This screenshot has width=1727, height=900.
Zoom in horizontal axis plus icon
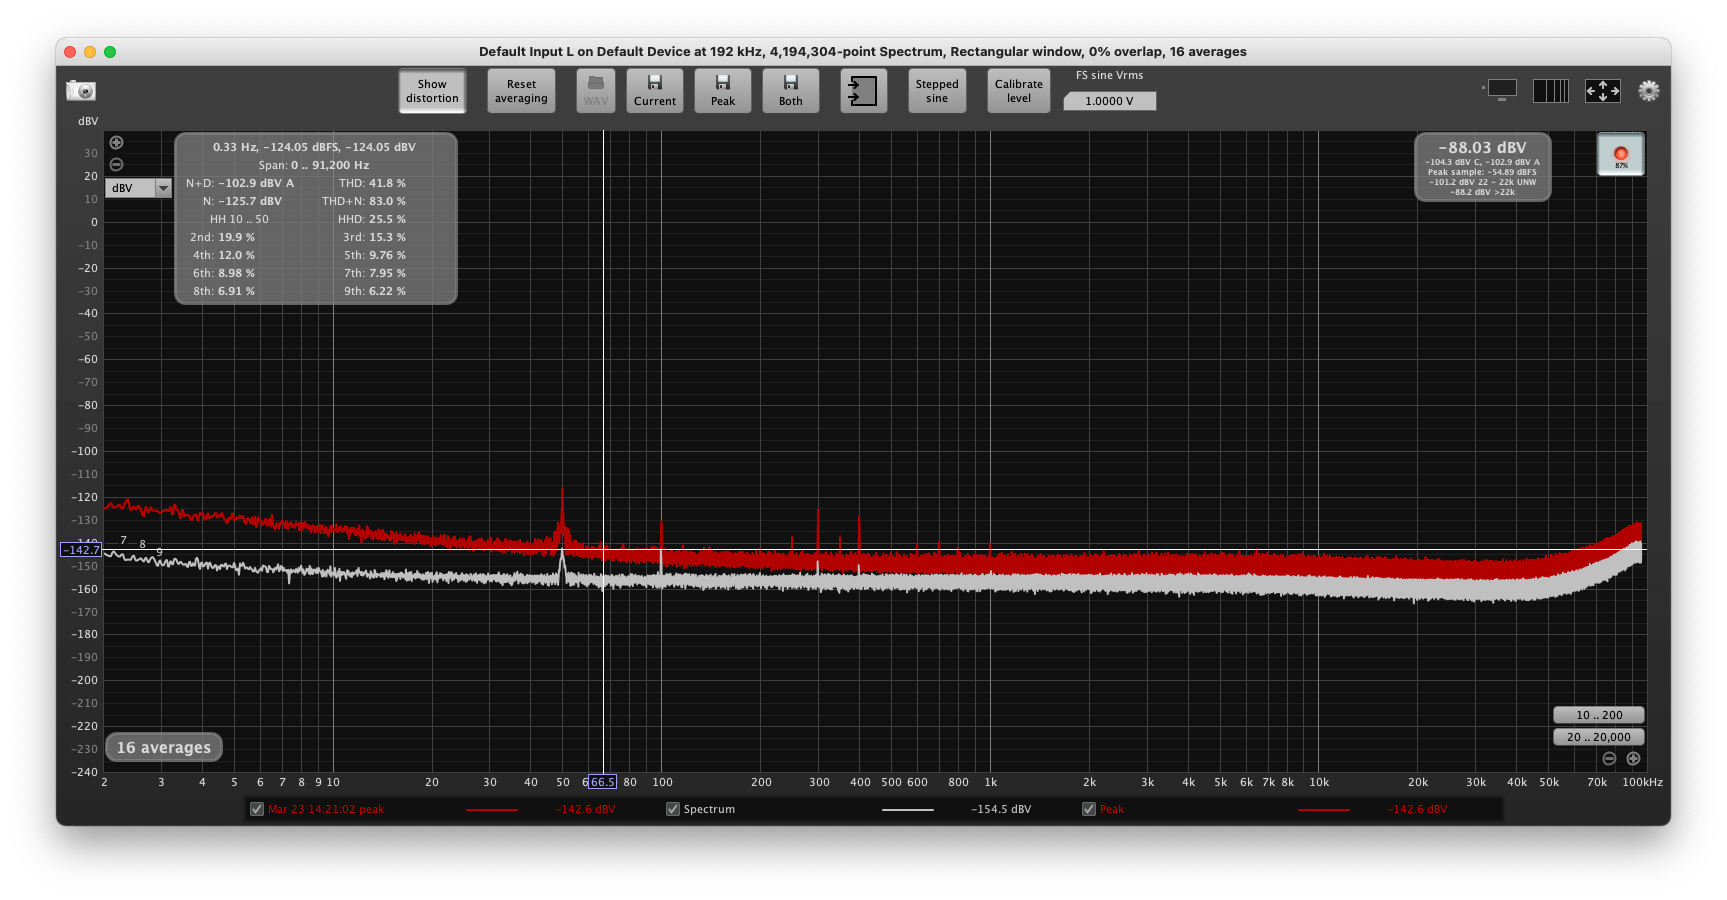click(x=1633, y=759)
